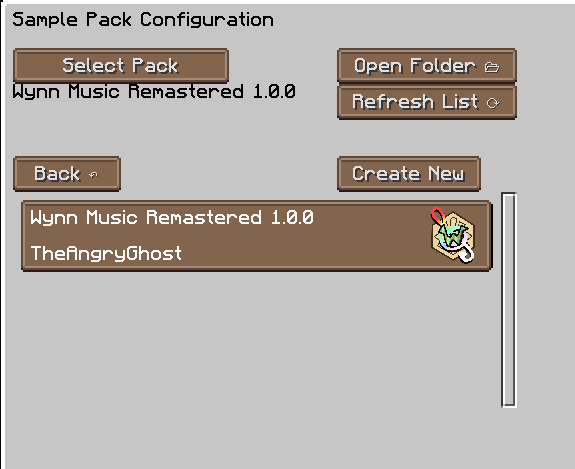This screenshot has width=575, height=469.
Task: Click the Create New label
Action: click(x=409, y=173)
